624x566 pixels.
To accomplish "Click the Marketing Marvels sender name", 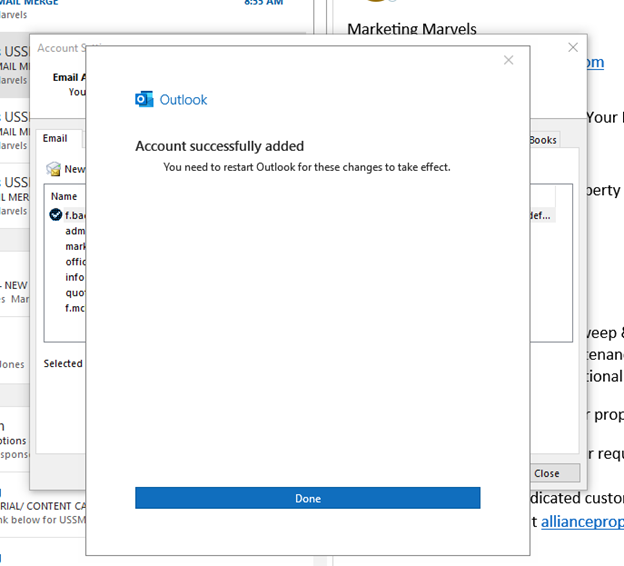I will pyautogui.click(x=412, y=29).
